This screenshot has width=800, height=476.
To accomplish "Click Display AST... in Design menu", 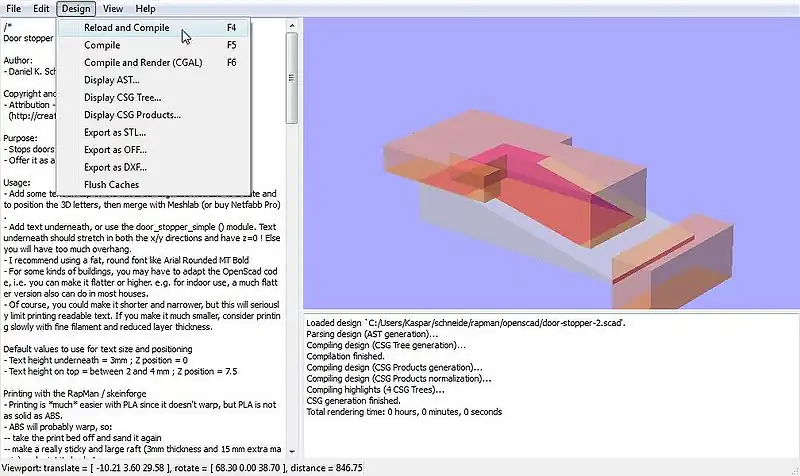I will (x=112, y=80).
